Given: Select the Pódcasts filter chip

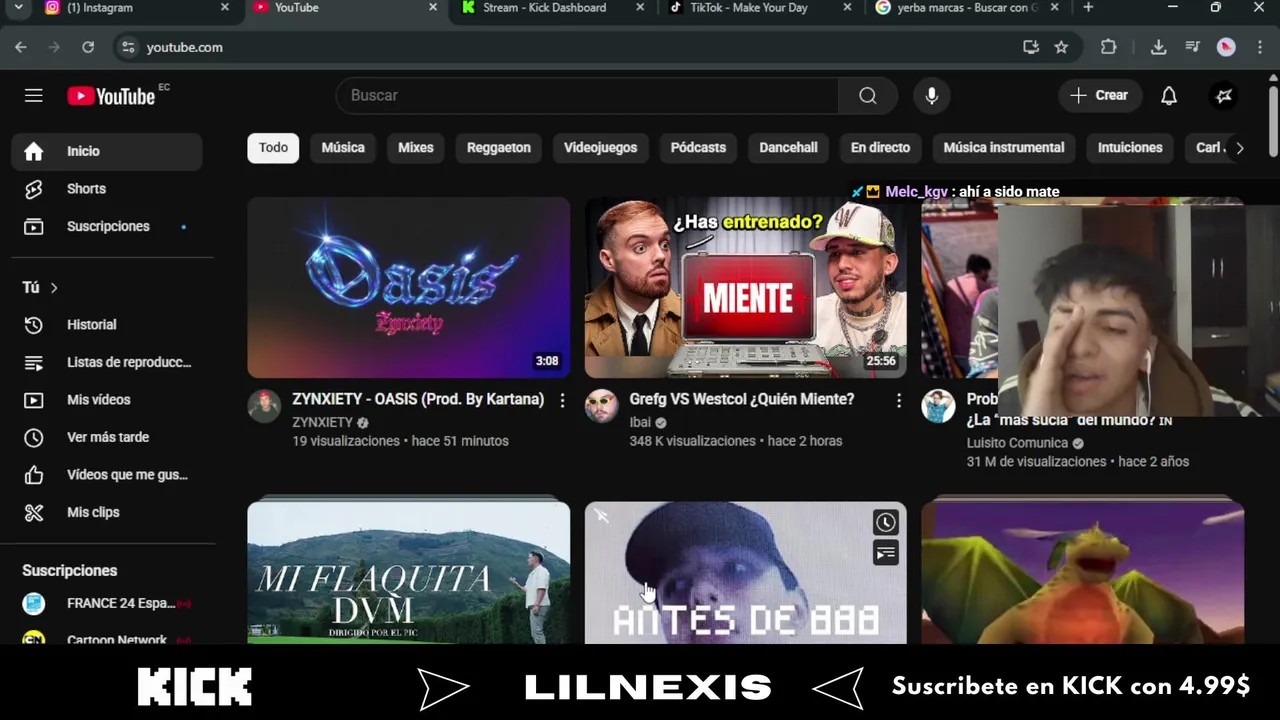Looking at the screenshot, I should (698, 147).
